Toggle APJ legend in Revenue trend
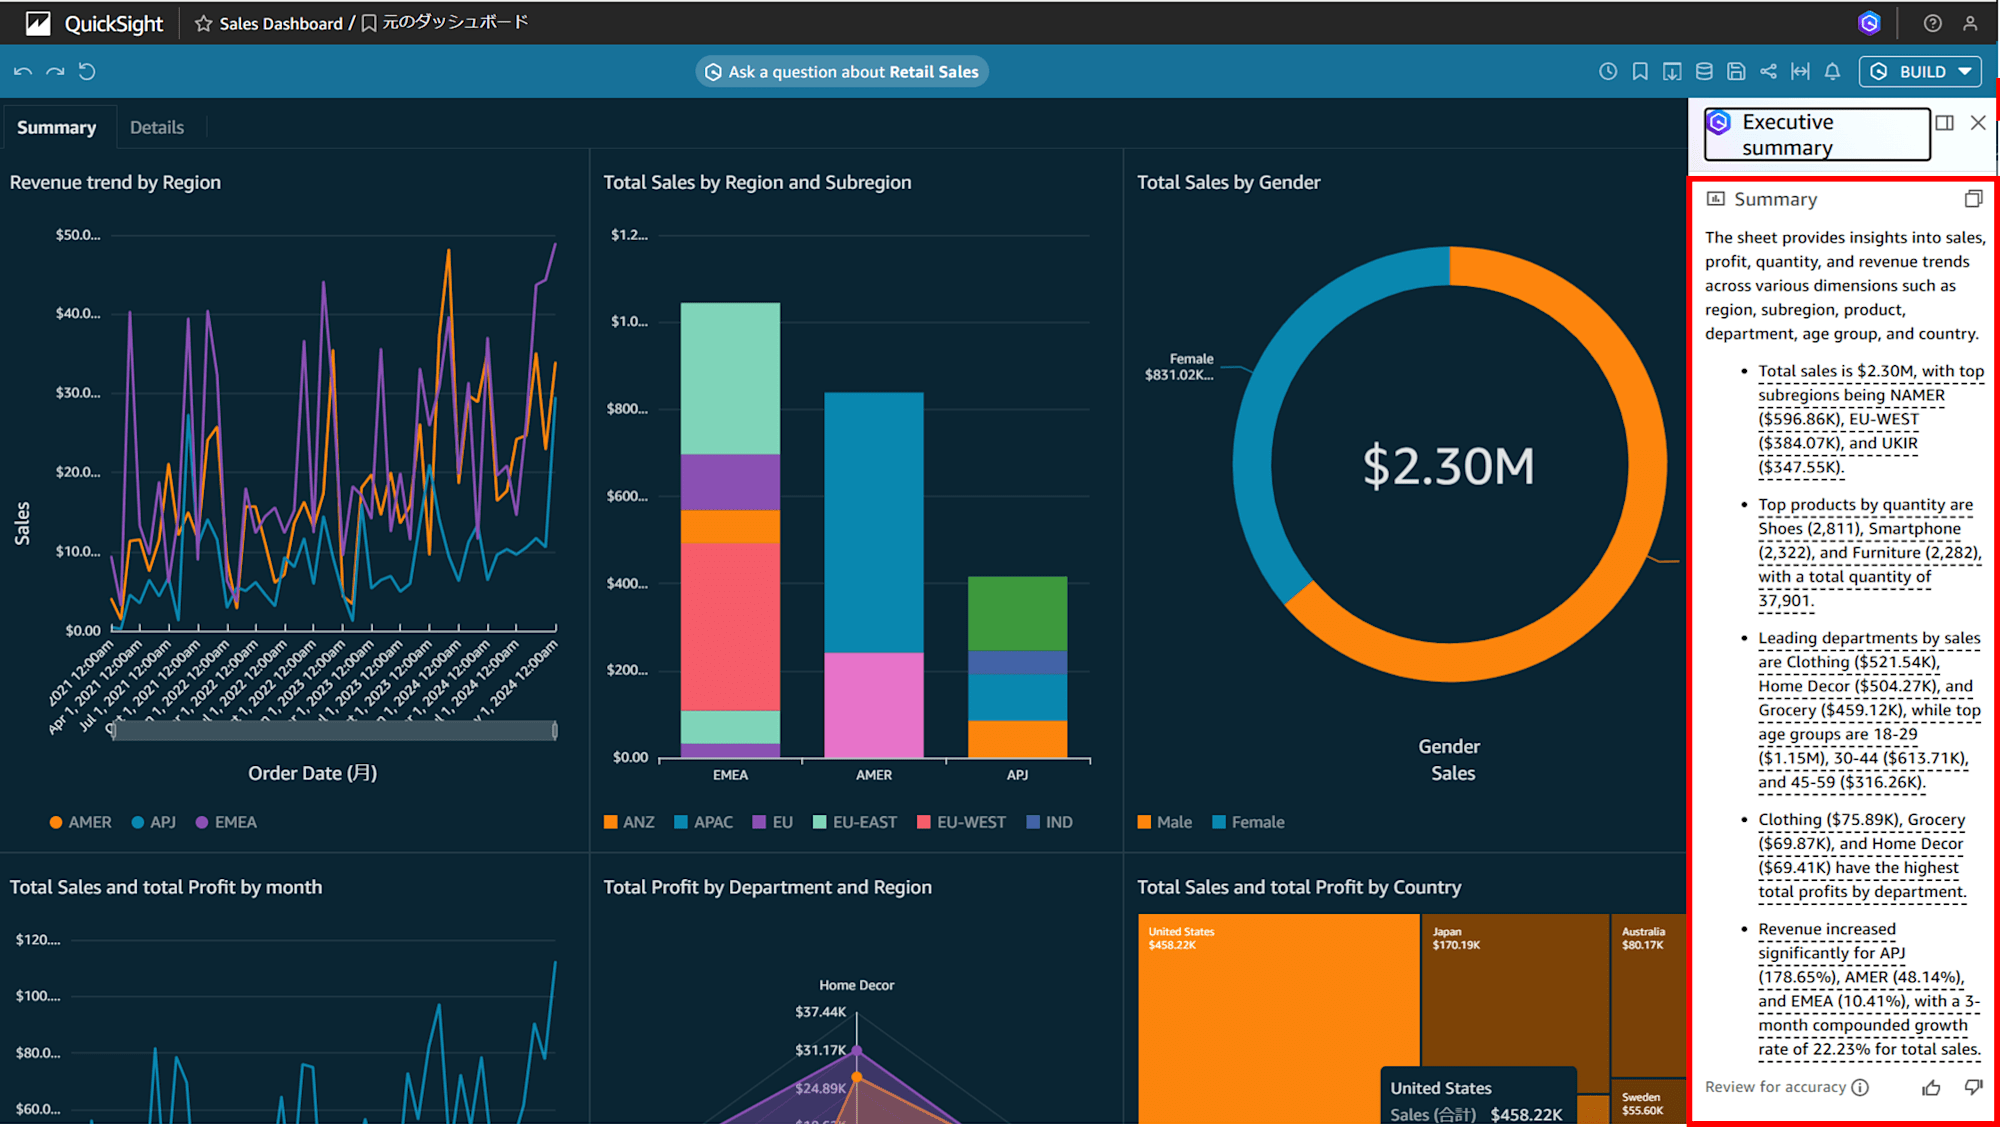The width and height of the screenshot is (2000, 1127). tap(153, 822)
